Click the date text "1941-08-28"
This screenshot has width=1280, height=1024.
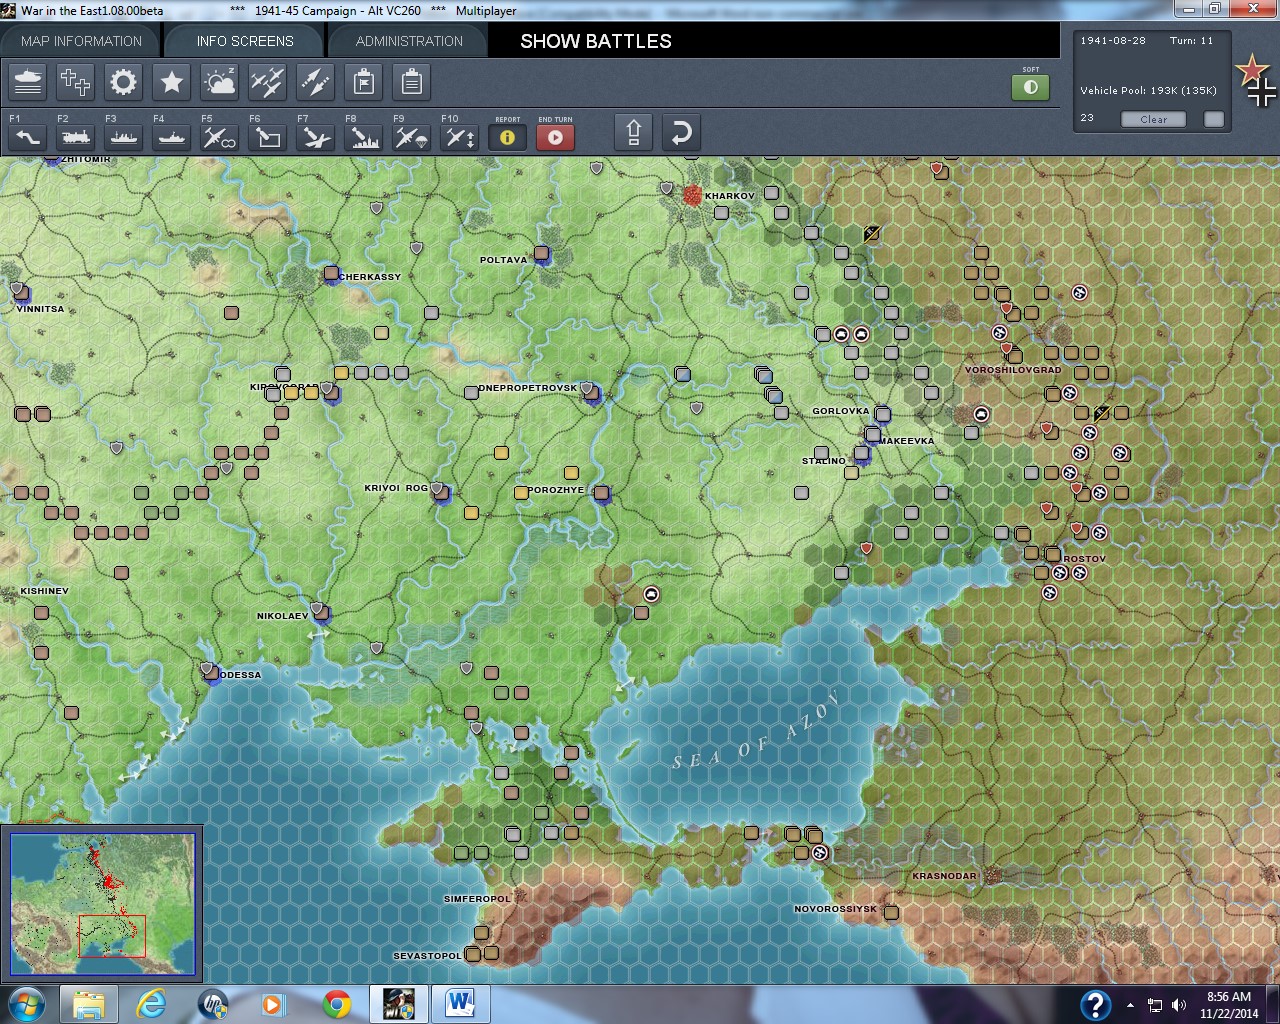click(1113, 41)
